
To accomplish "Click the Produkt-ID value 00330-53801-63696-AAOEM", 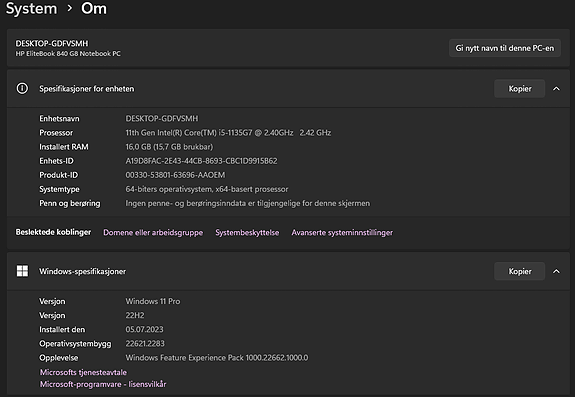I will point(175,175).
